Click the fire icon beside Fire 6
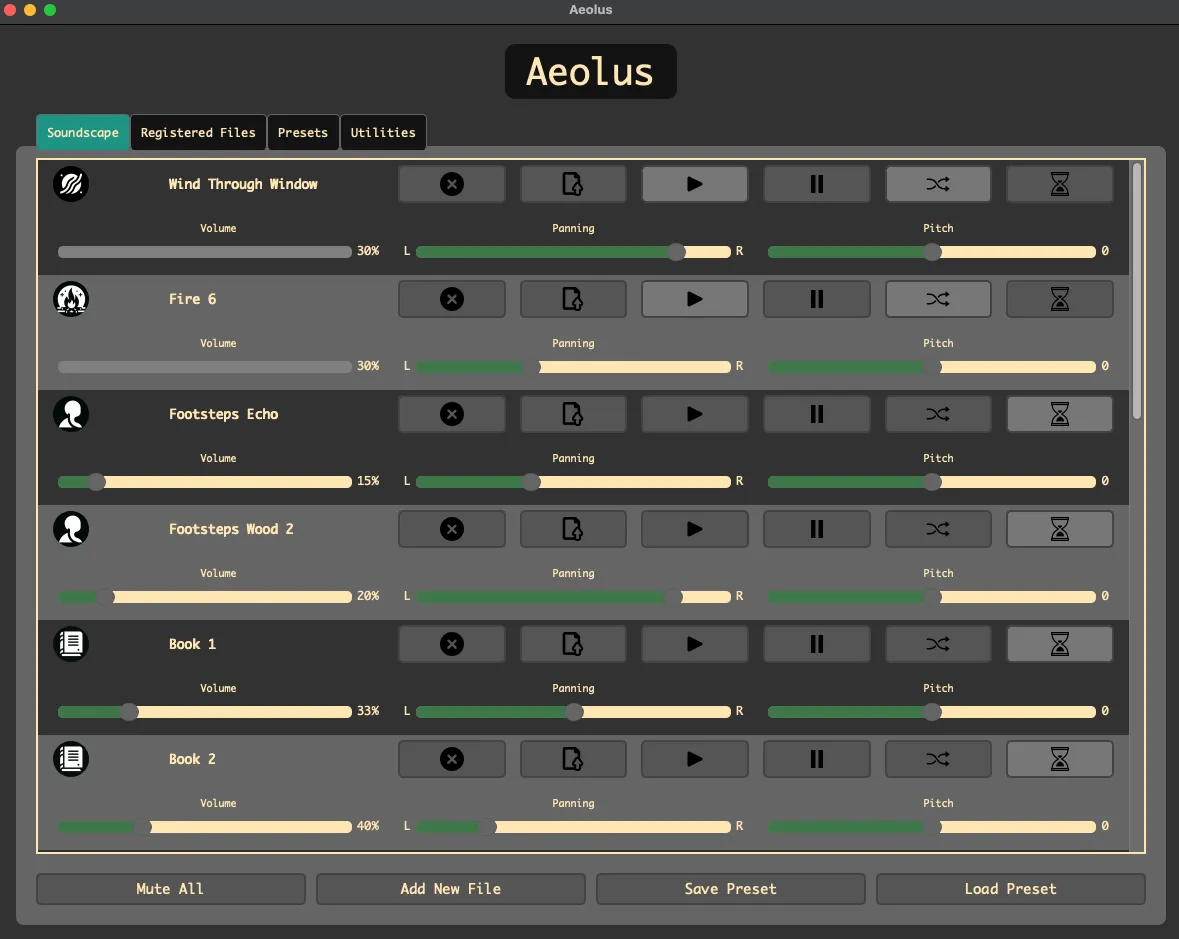The height and width of the screenshot is (939, 1179). click(x=70, y=298)
